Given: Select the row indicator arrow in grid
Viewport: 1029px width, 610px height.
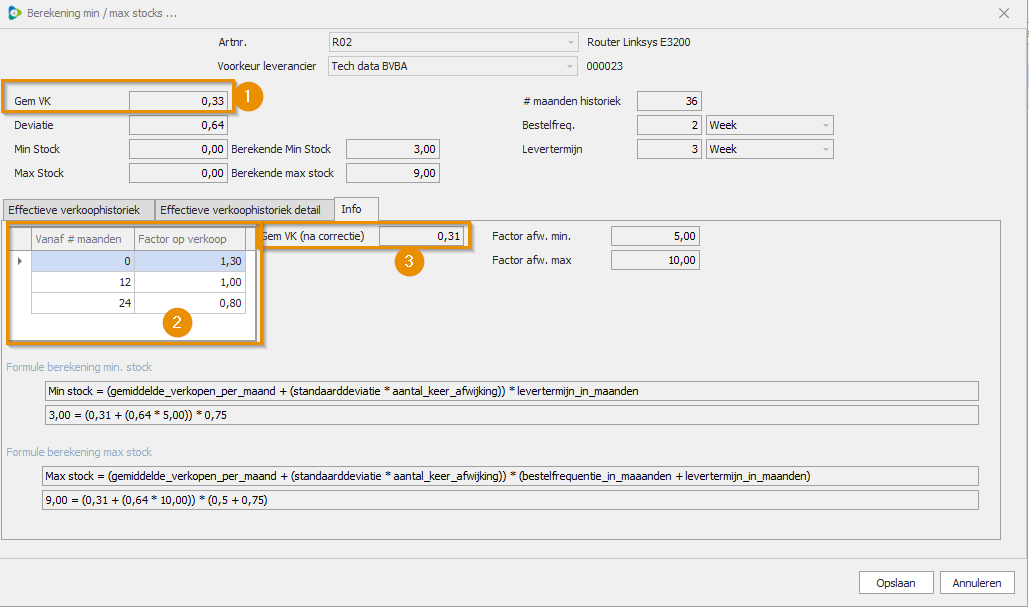Looking at the screenshot, I should click(x=20, y=261).
